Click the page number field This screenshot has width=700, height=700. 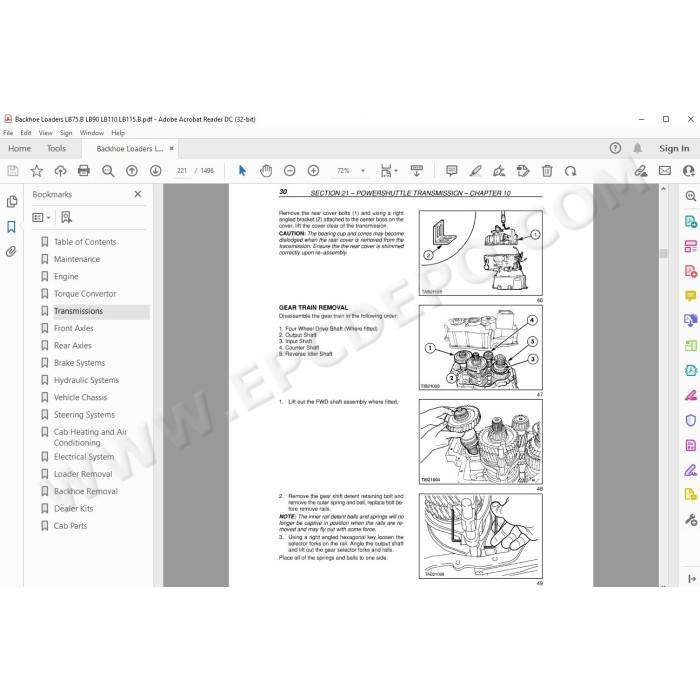tap(182, 171)
